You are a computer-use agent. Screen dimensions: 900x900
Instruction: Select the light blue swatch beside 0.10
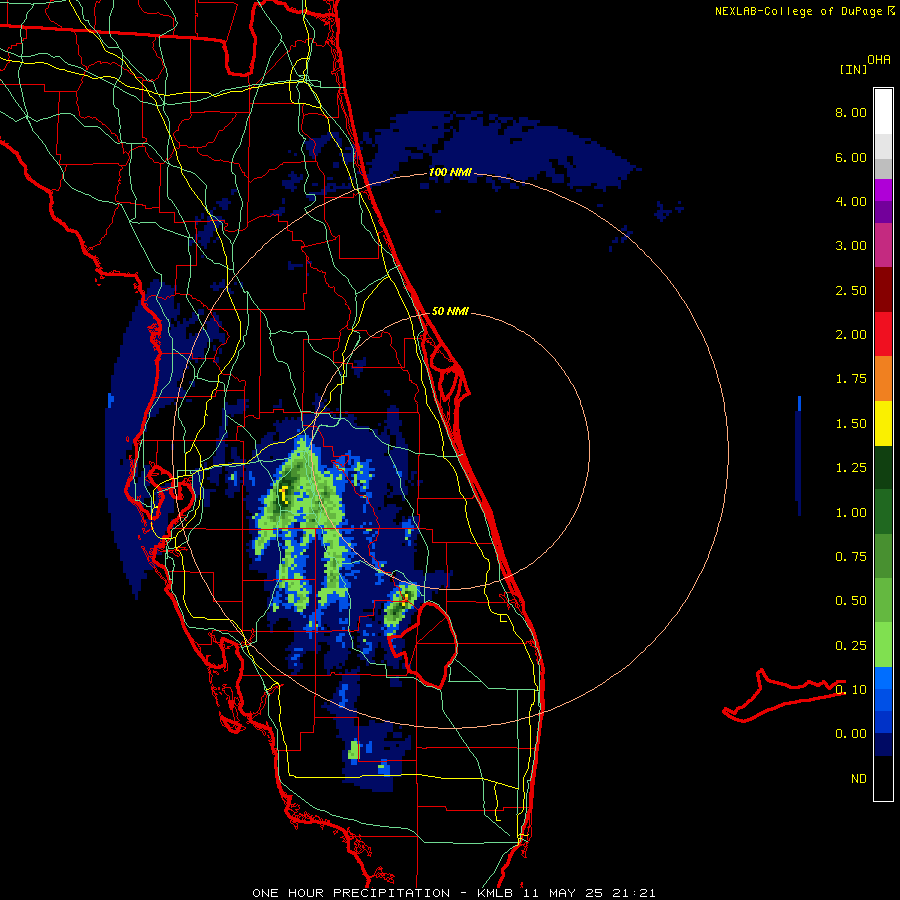pyautogui.click(x=883, y=678)
